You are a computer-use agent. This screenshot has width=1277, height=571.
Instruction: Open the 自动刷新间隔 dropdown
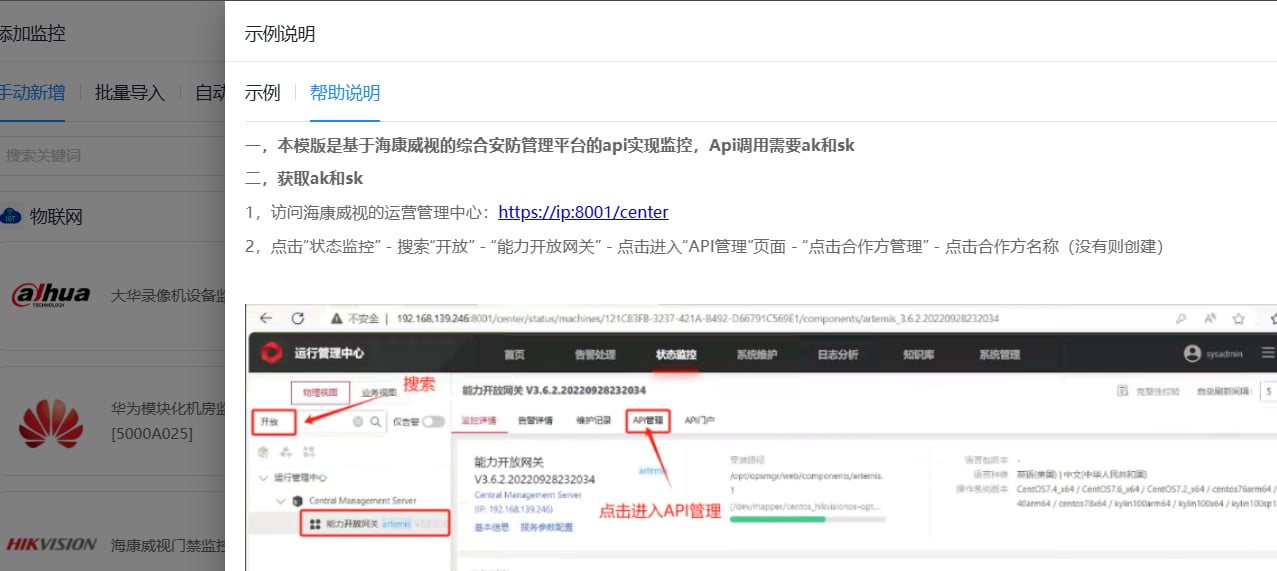click(1268, 391)
